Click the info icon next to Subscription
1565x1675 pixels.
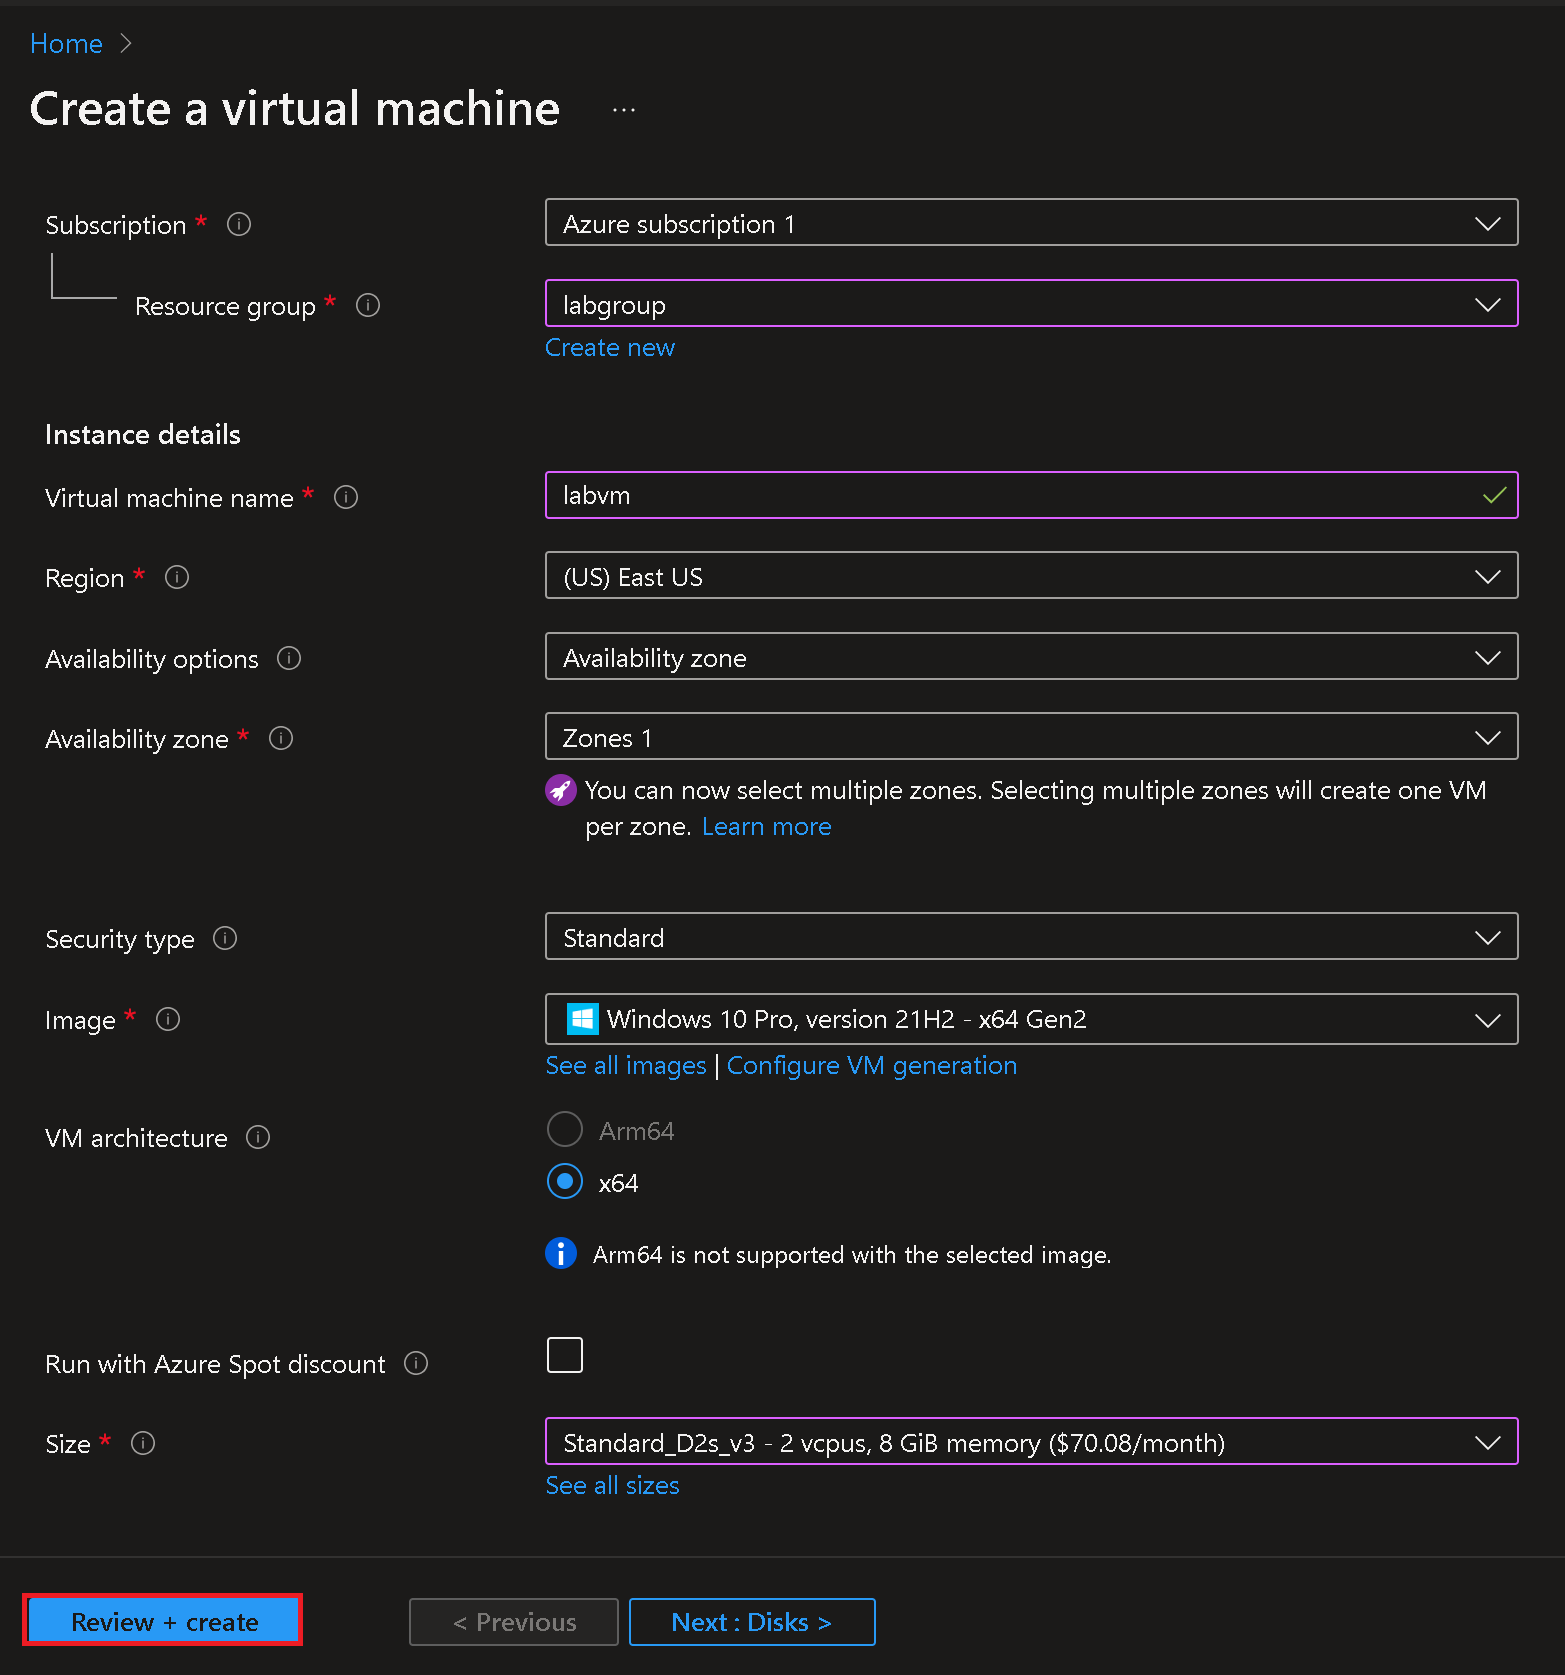click(239, 224)
